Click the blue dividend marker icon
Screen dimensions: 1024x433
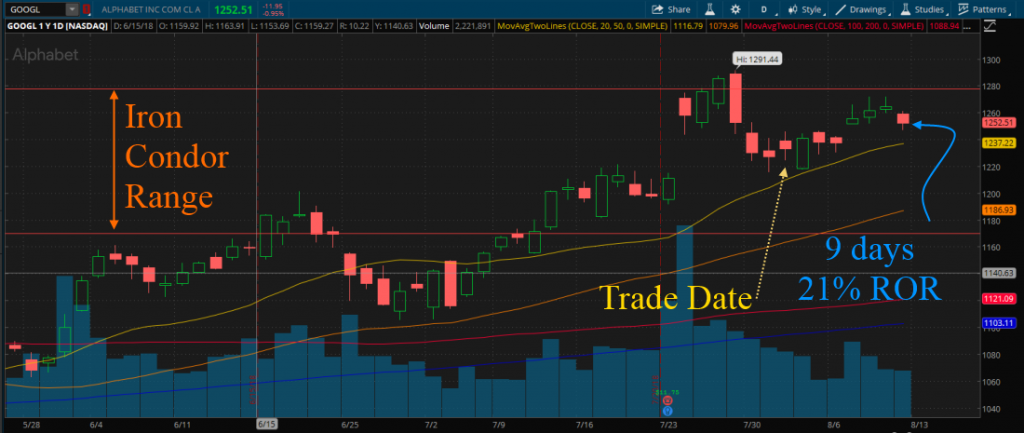[x=667, y=411]
